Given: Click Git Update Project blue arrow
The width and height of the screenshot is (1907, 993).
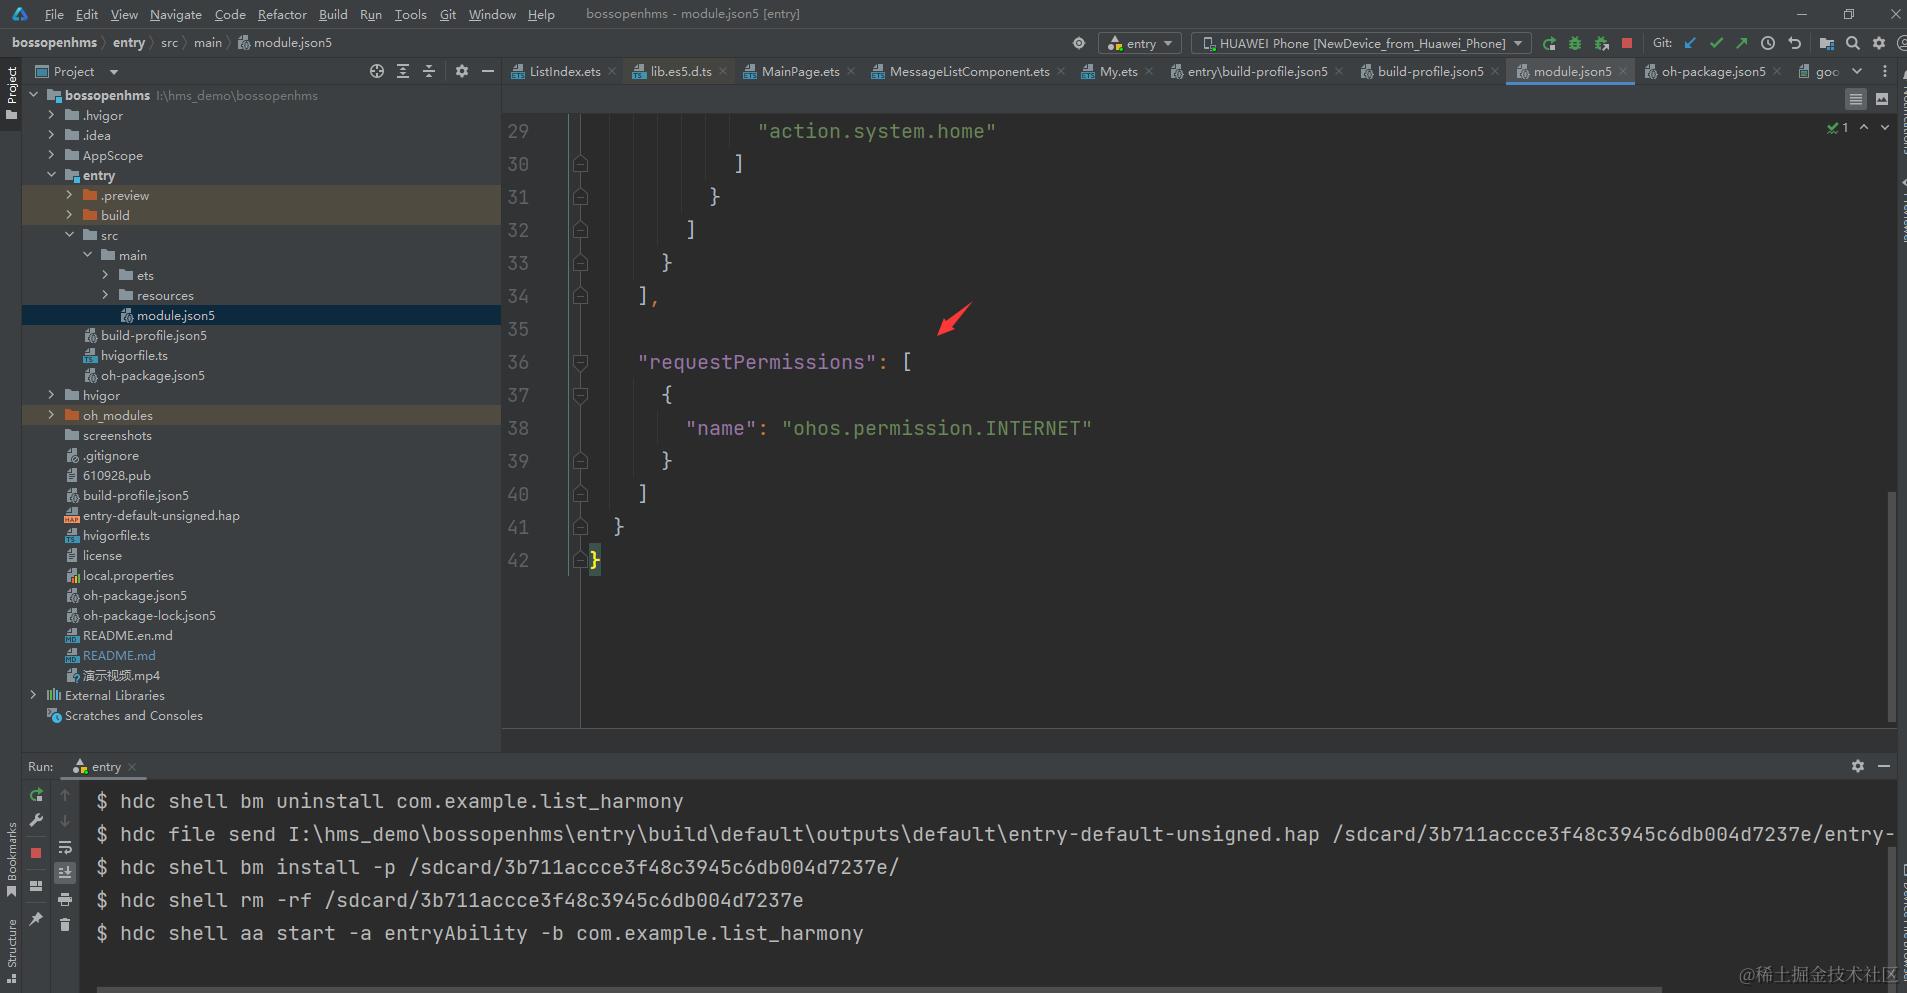Looking at the screenshot, I should (x=1690, y=43).
